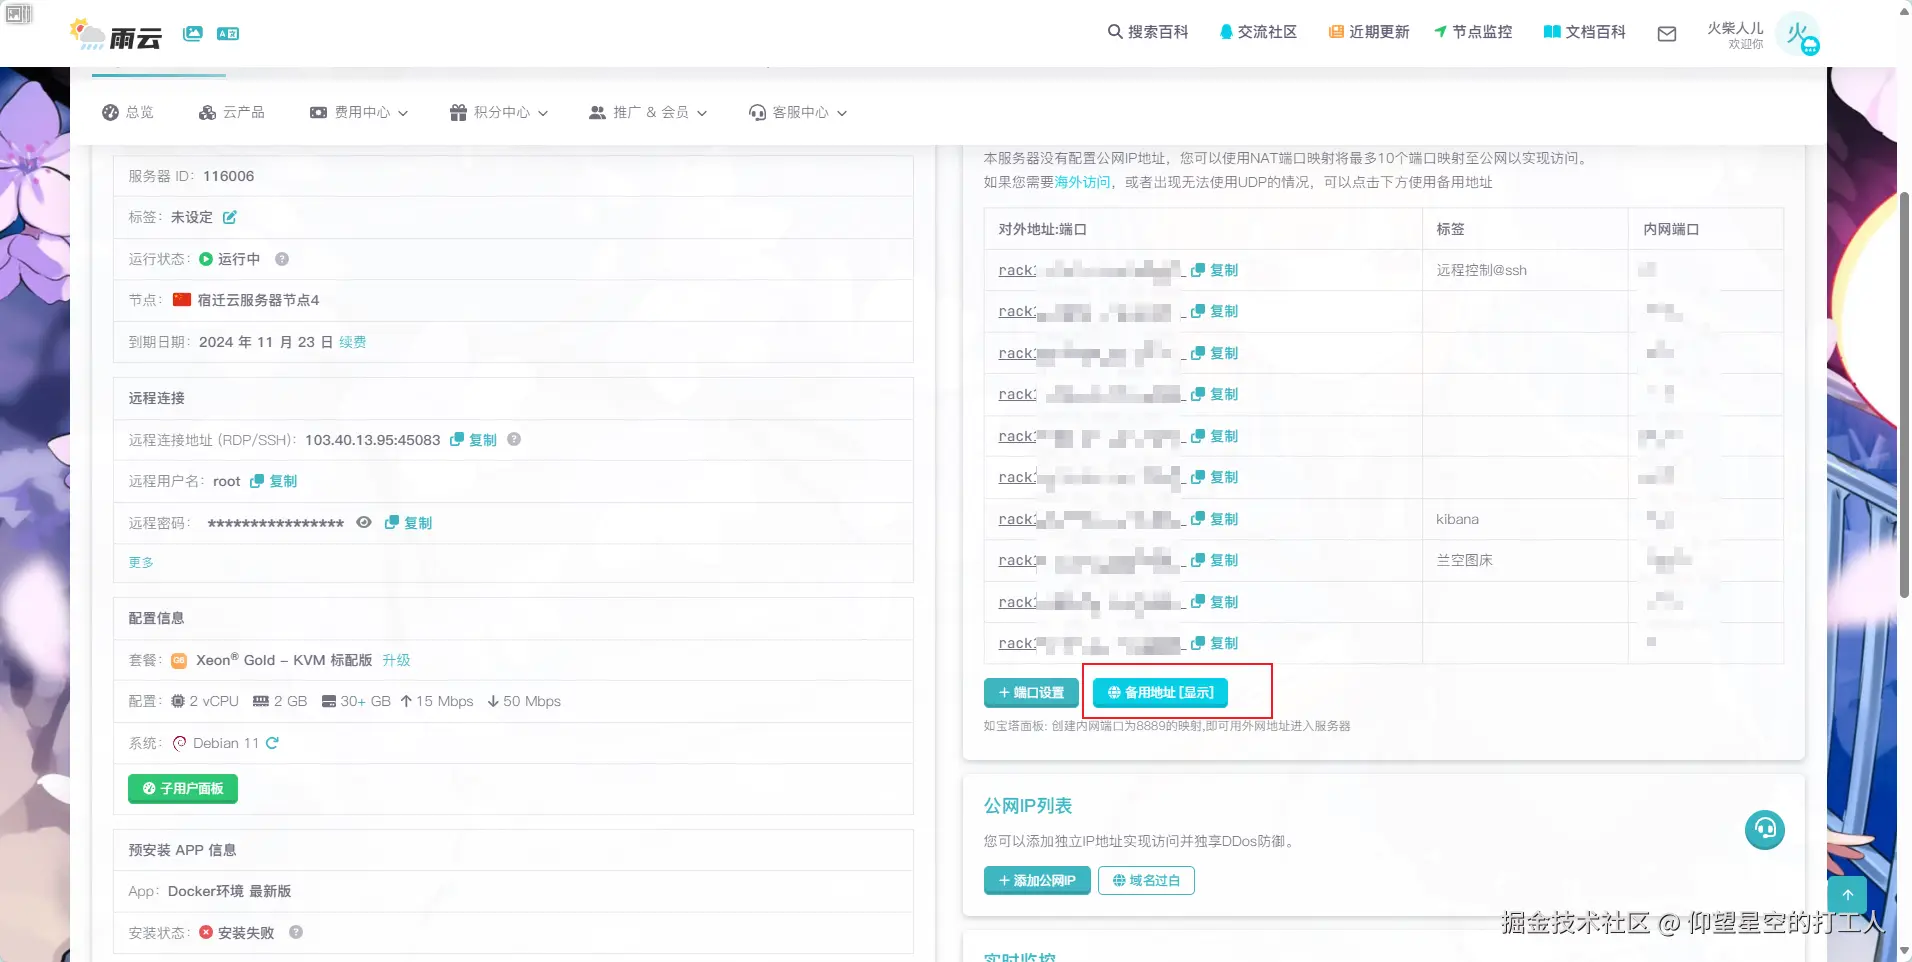Click 升级 upgrade plan link

(396, 660)
